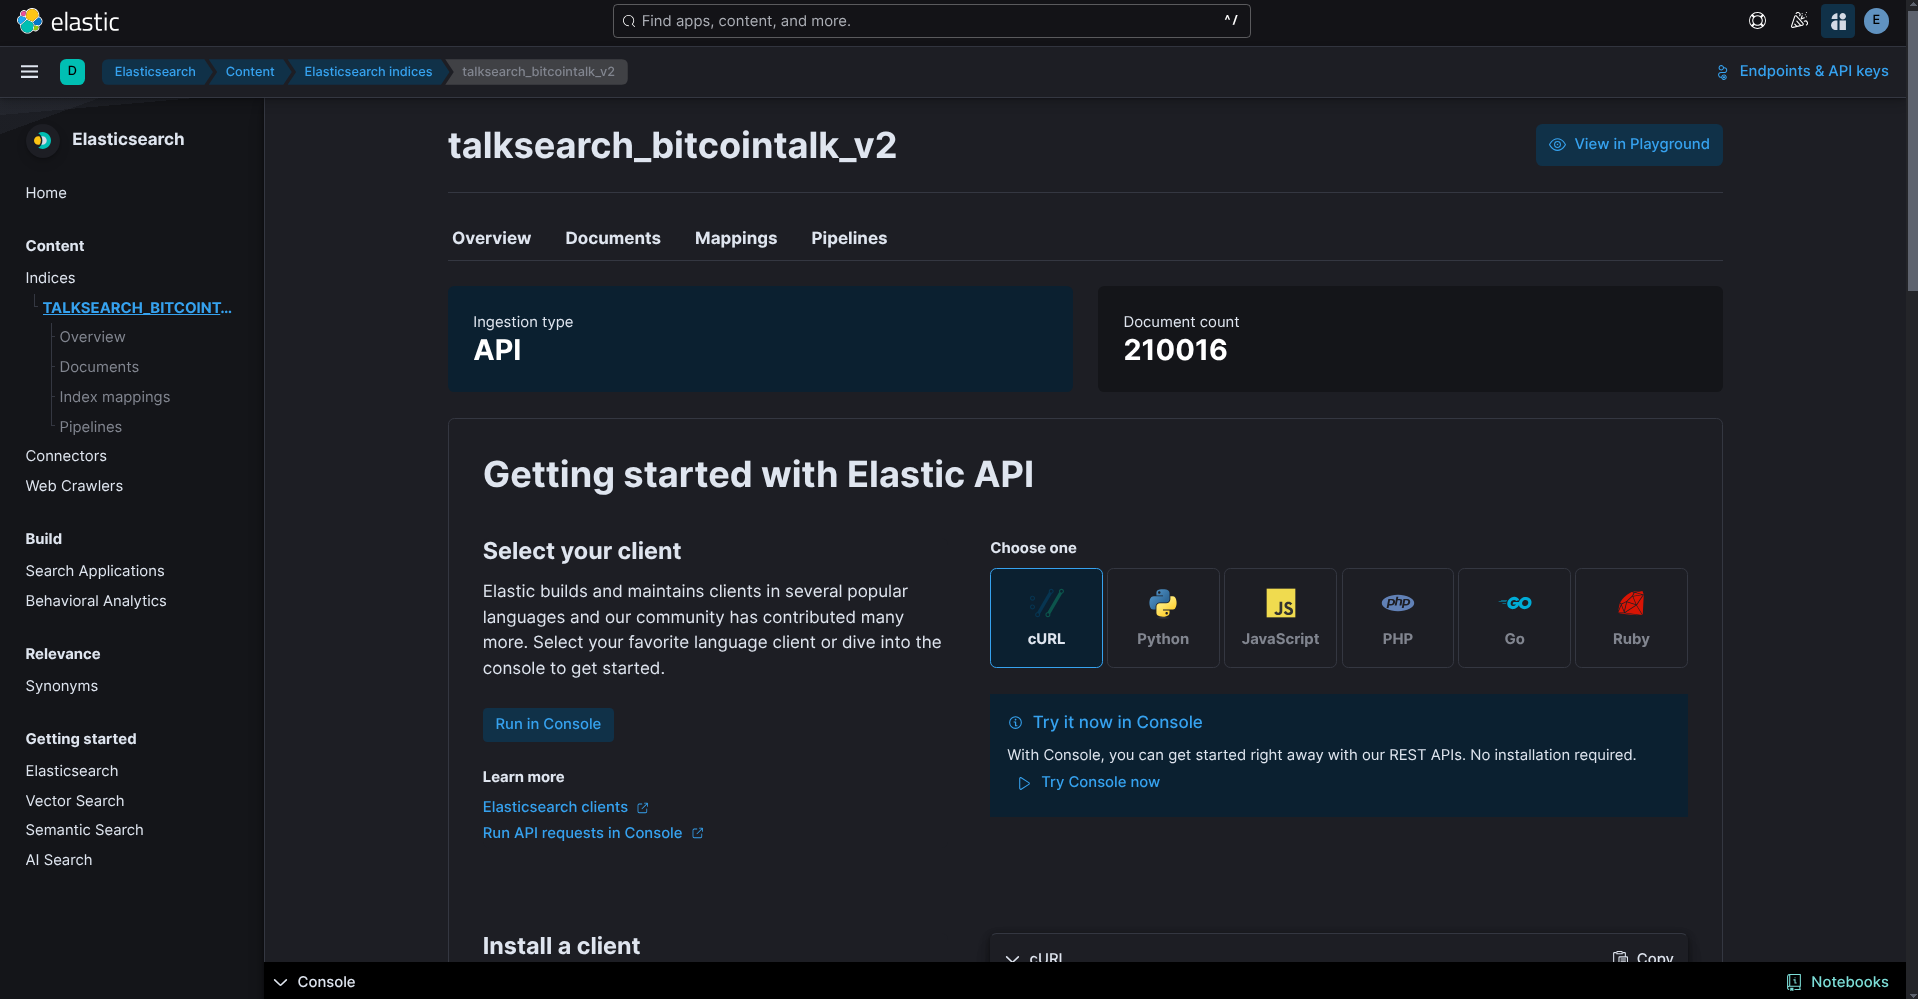Collapse the cURL code block chevron
1918x999 pixels.
pyautogui.click(x=1012, y=958)
